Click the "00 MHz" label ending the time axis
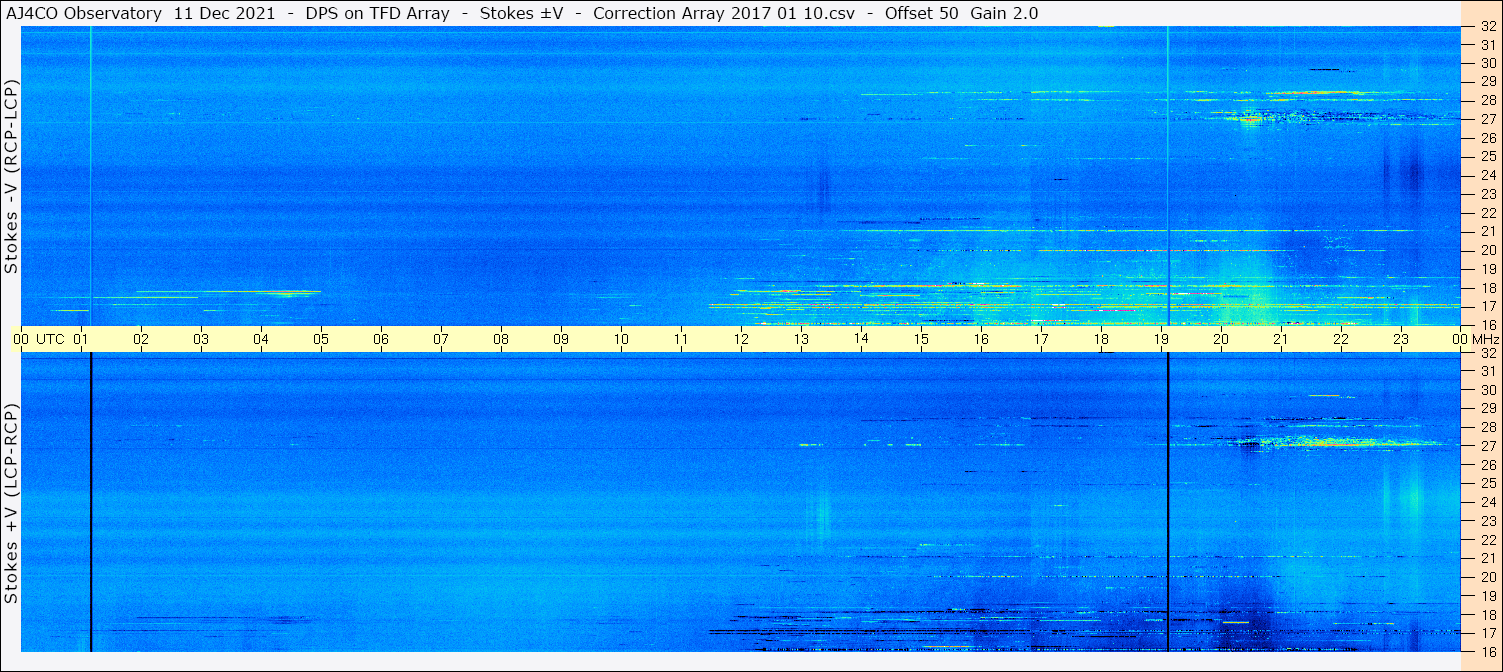The width and height of the screenshot is (1503, 672). 1476,339
